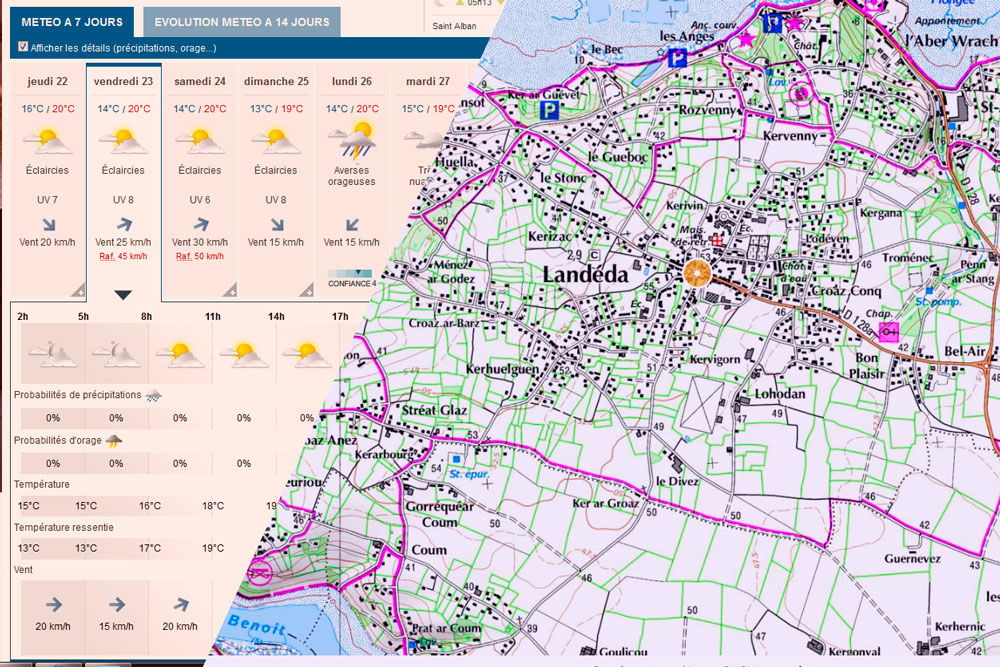This screenshot has width=1000, height=667.
Task: Click Saint Alban label at top
Action: coord(454,26)
